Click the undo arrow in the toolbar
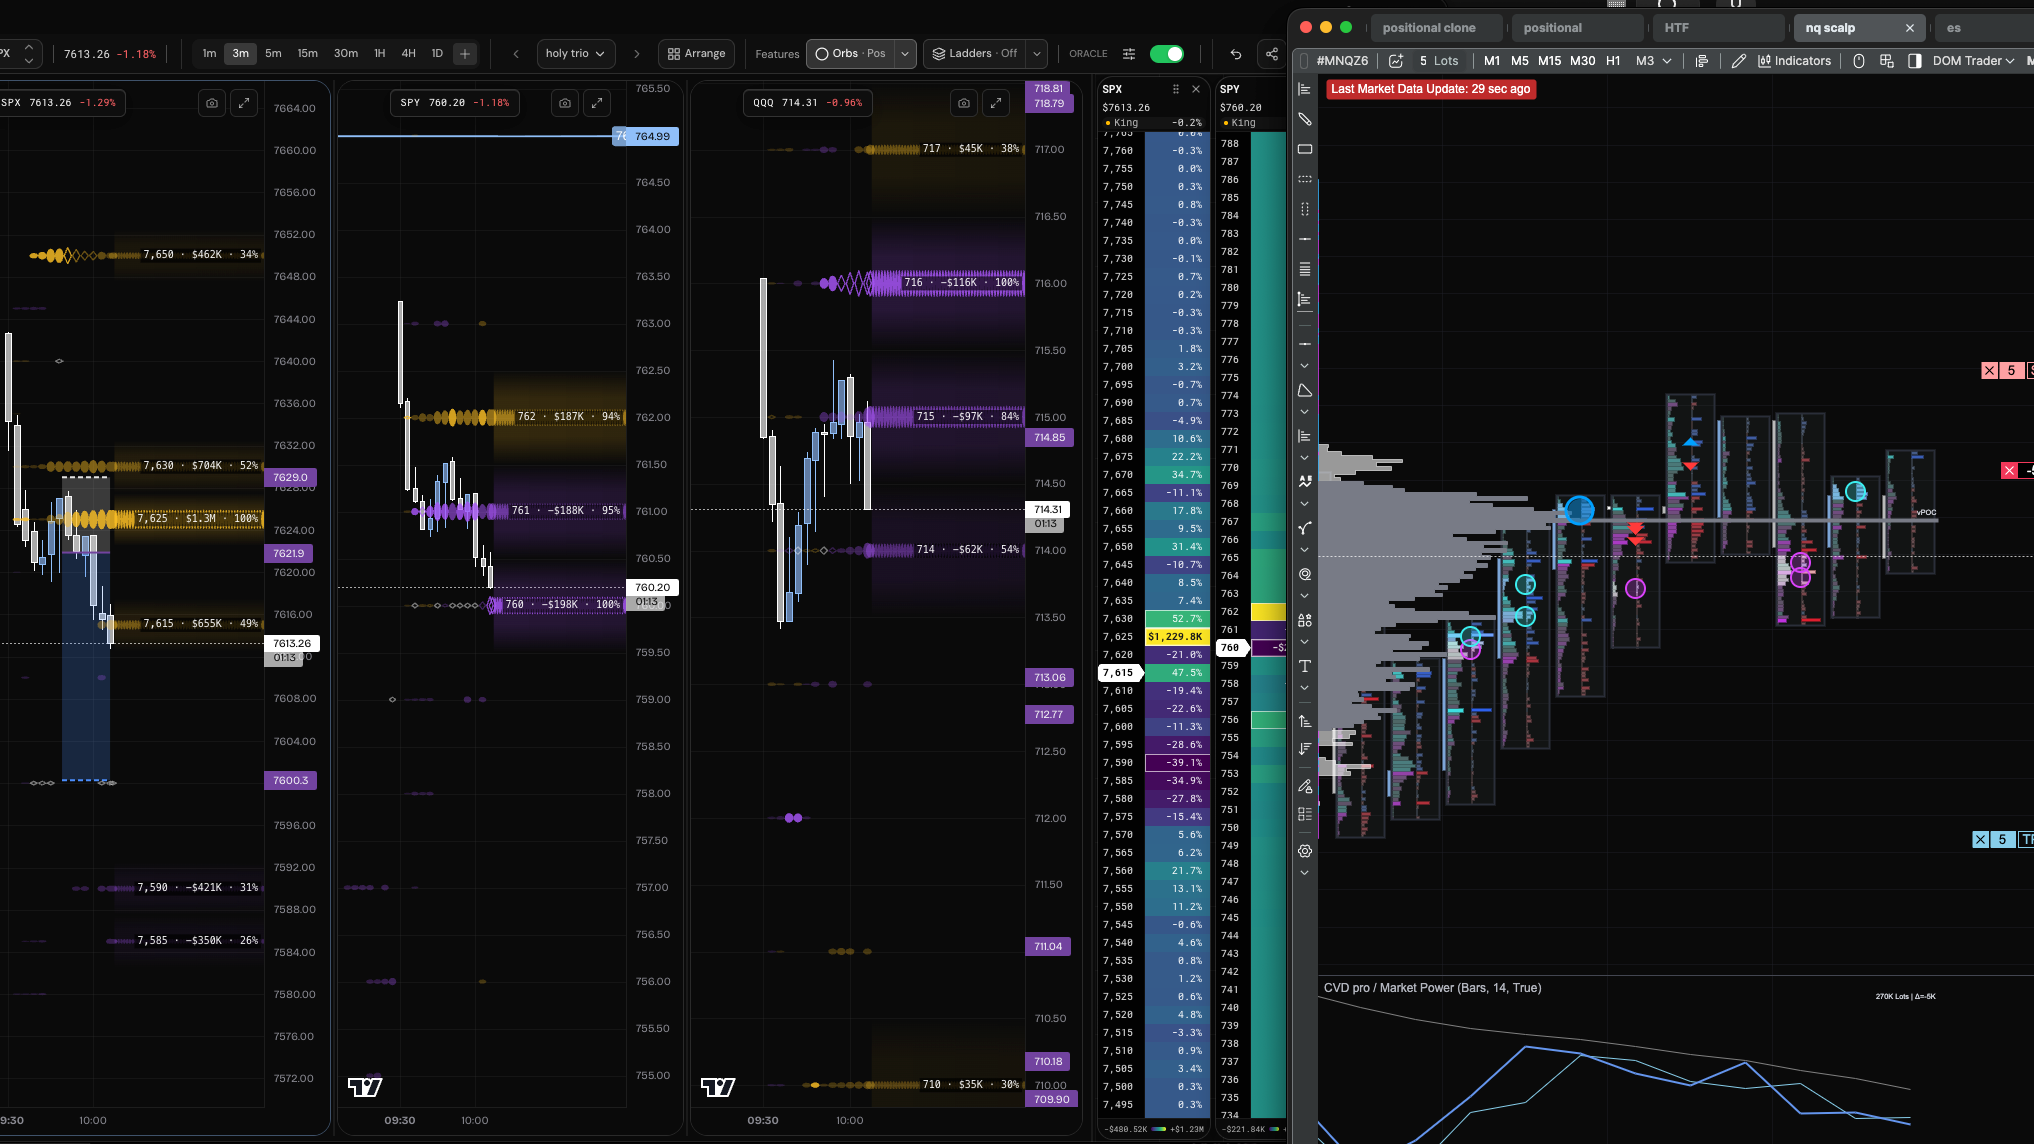 (1236, 54)
